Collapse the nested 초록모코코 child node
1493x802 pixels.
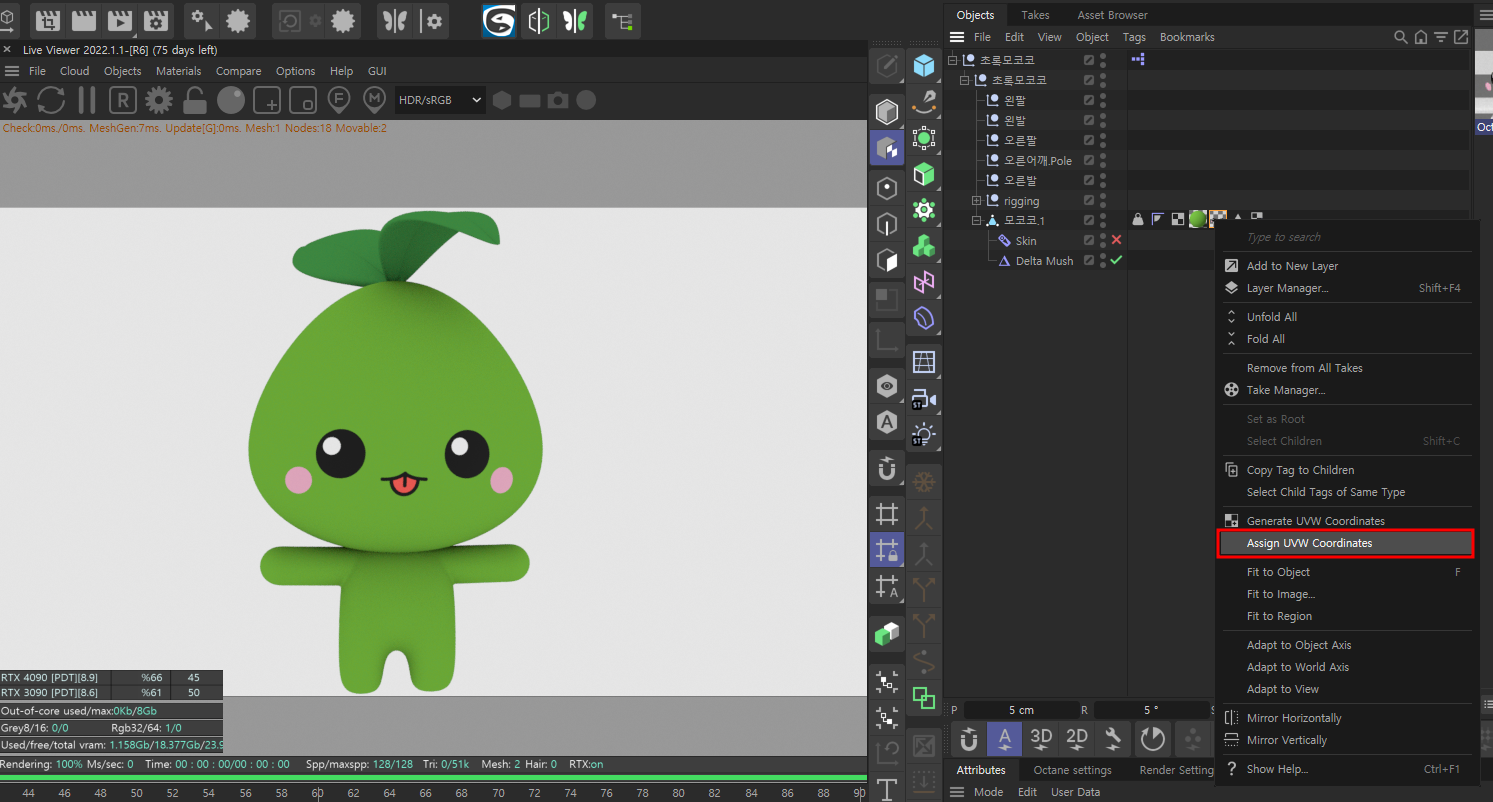965,80
